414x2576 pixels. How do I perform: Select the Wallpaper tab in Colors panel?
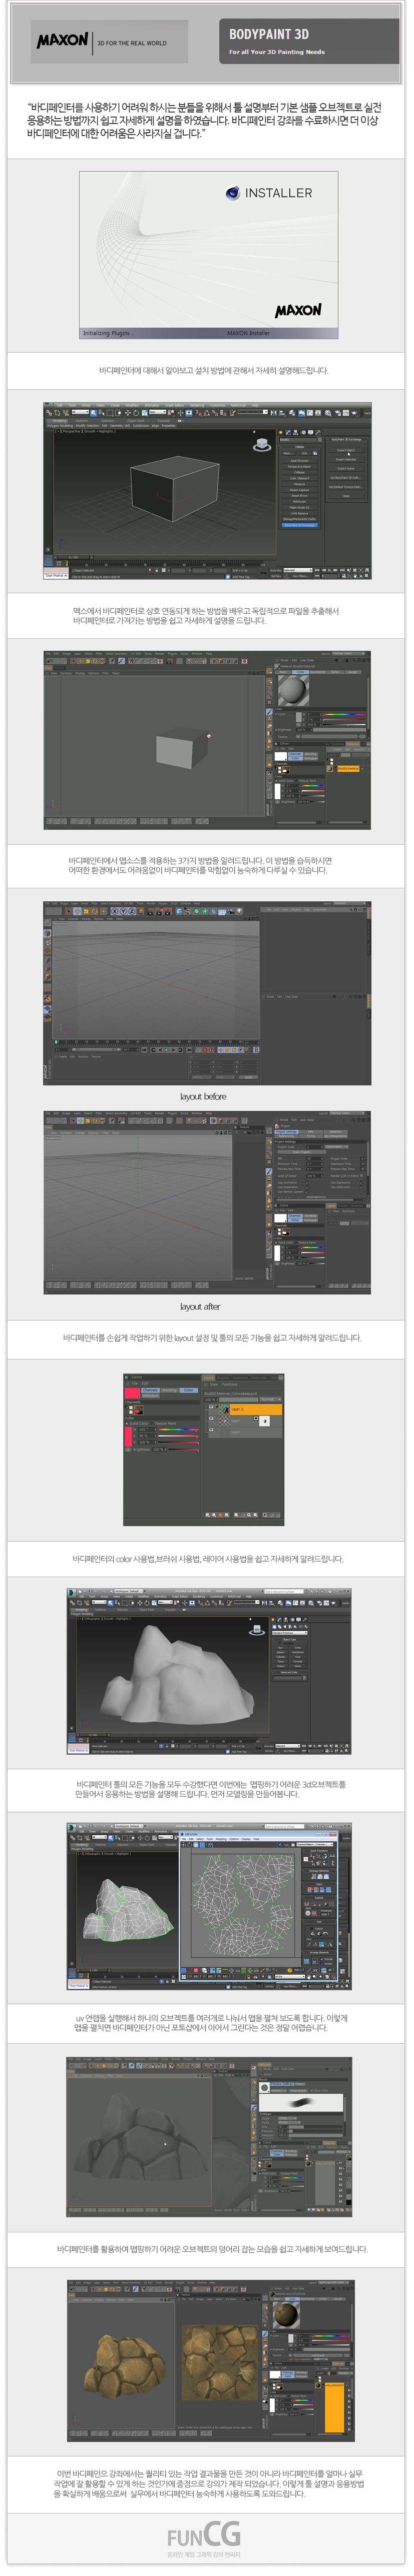[150, 1396]
